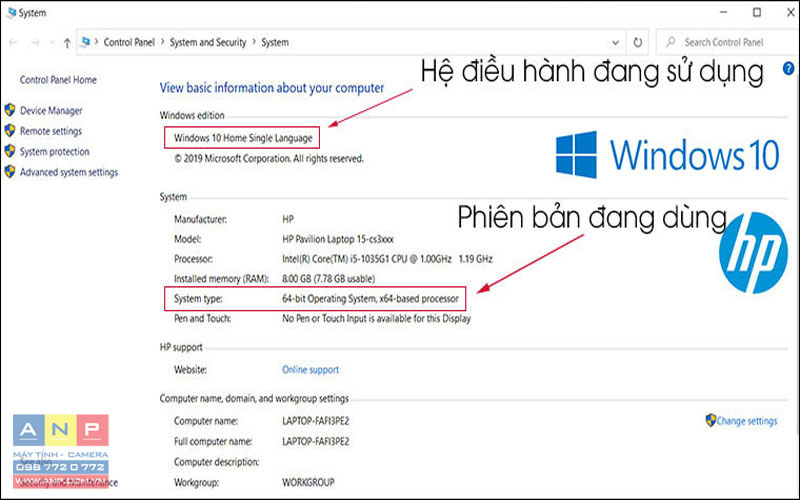Click the shield icon beside Device Manager
800x500 pixels.
[10, 110]
